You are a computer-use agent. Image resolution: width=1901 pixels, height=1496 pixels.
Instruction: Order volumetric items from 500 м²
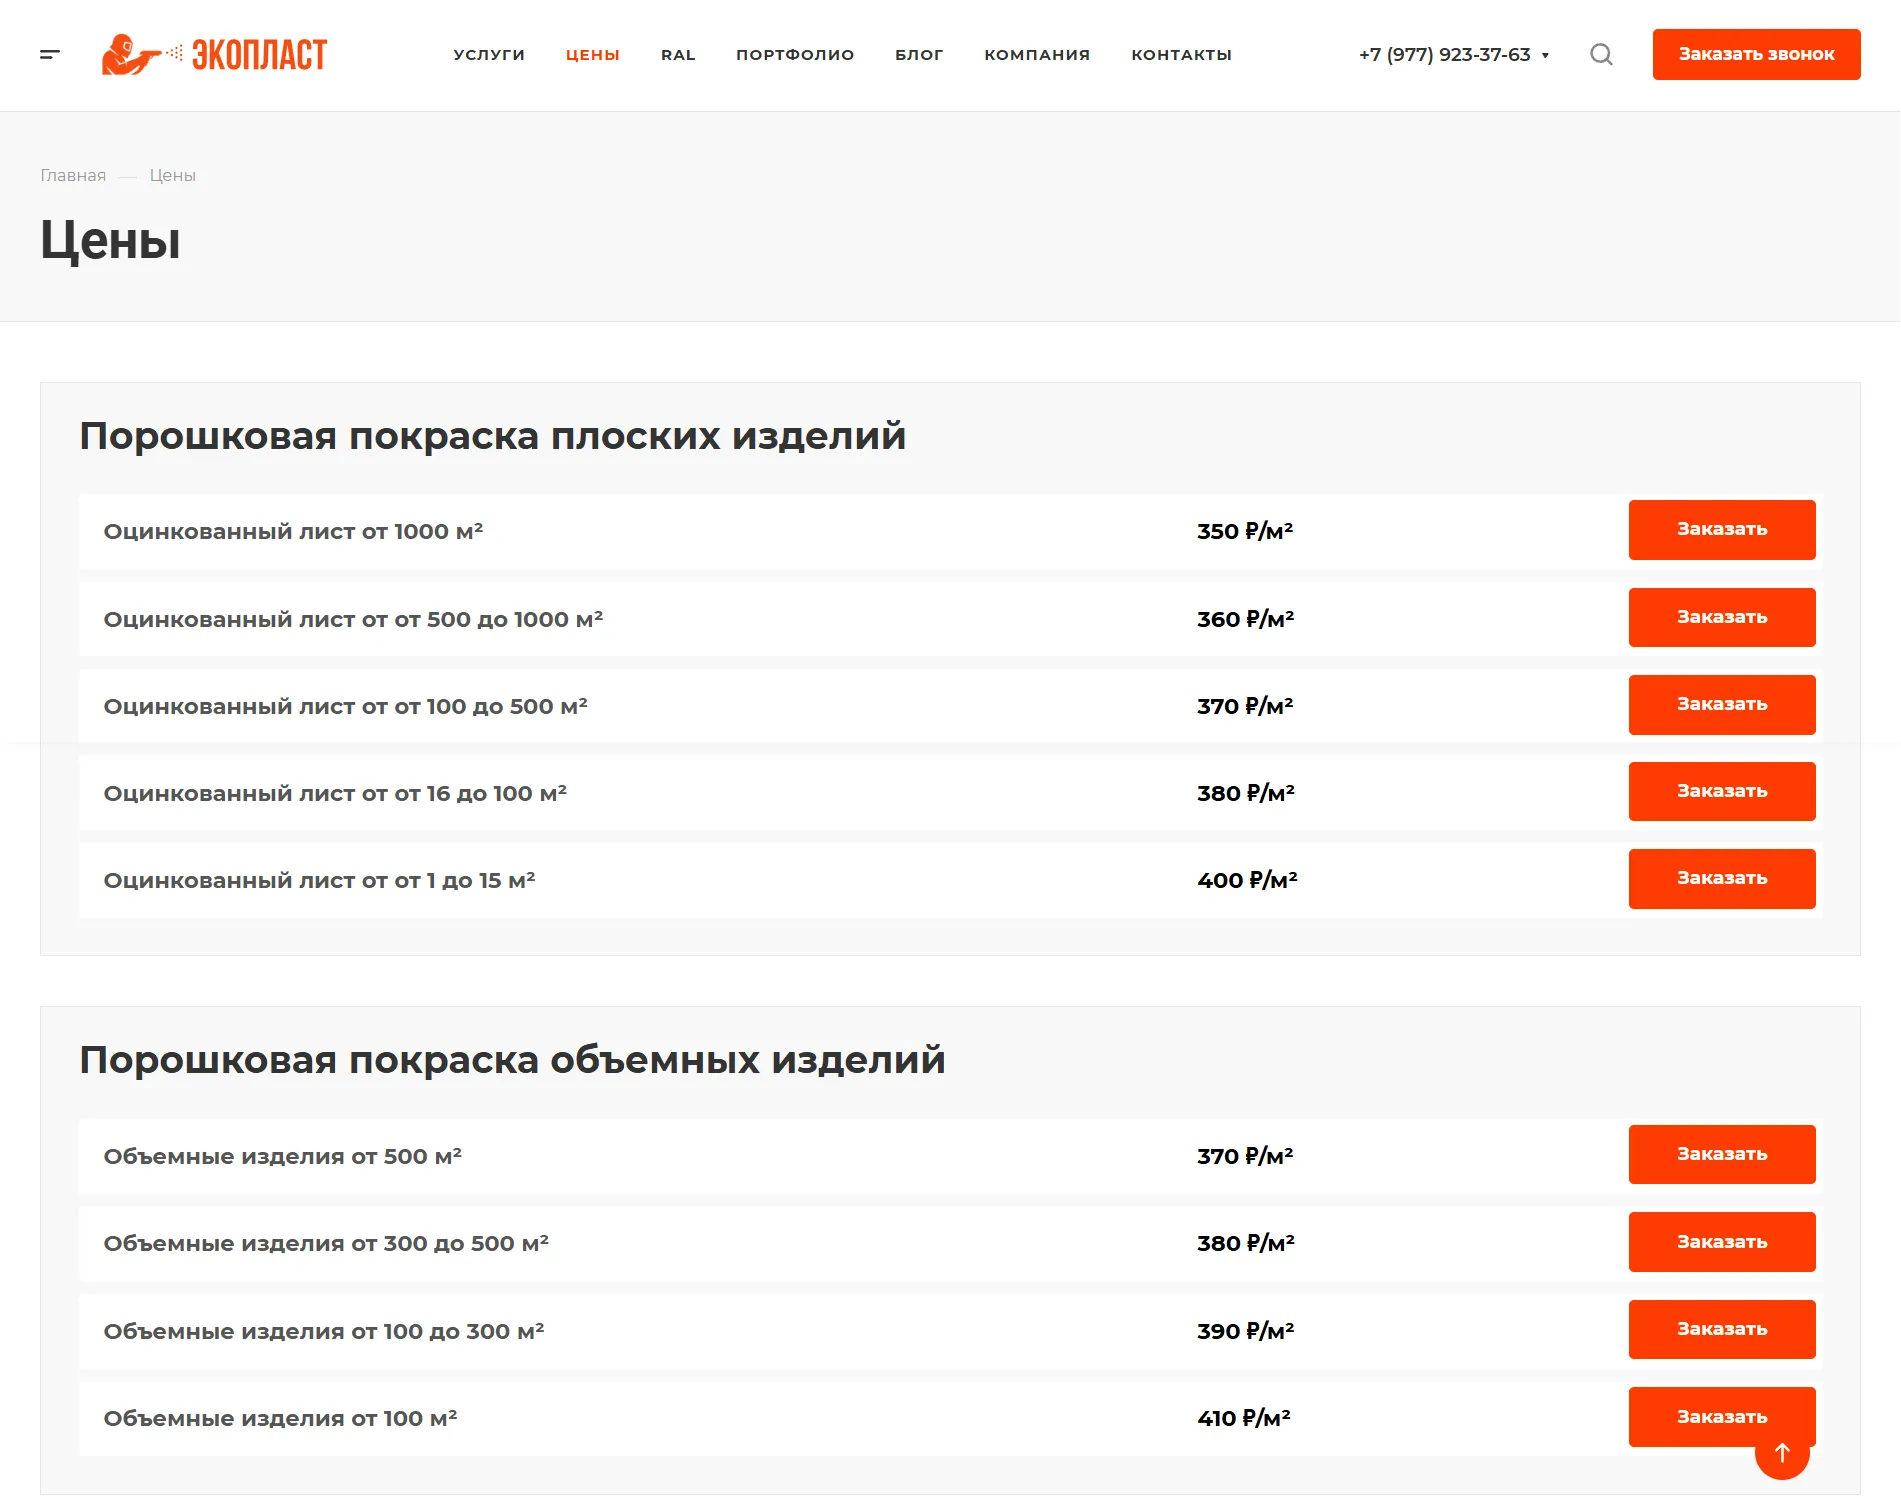1721,1155
